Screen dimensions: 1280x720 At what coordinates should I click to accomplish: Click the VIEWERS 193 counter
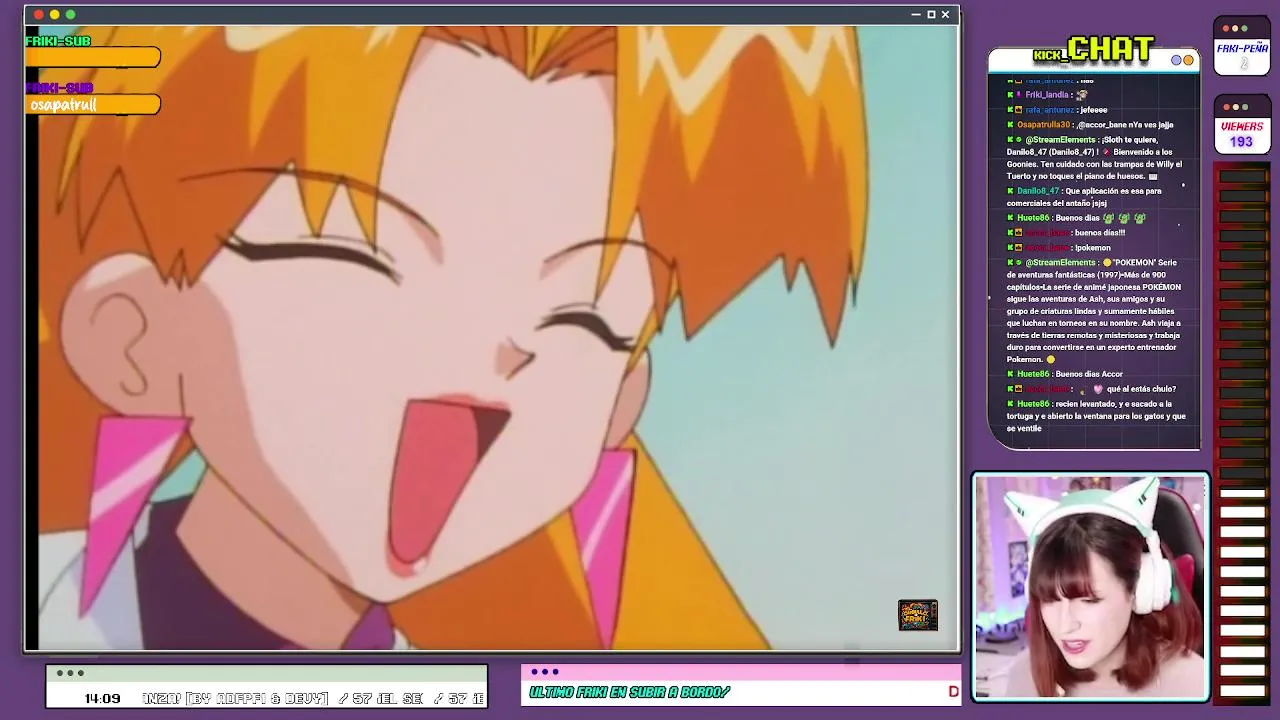pos(1242,125)
